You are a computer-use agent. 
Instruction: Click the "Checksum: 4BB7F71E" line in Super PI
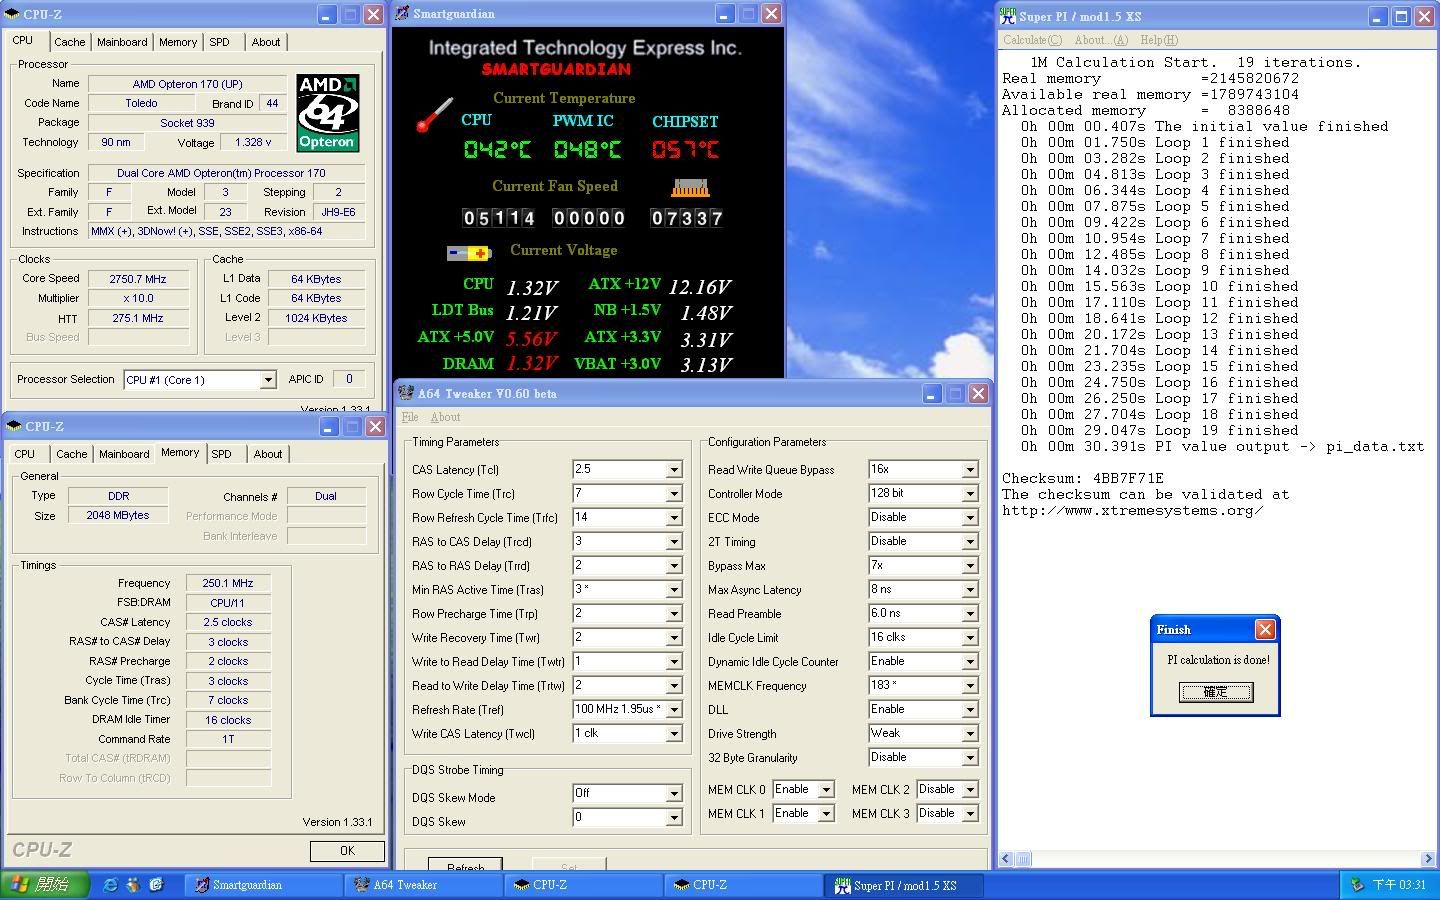click(1083, 479)
